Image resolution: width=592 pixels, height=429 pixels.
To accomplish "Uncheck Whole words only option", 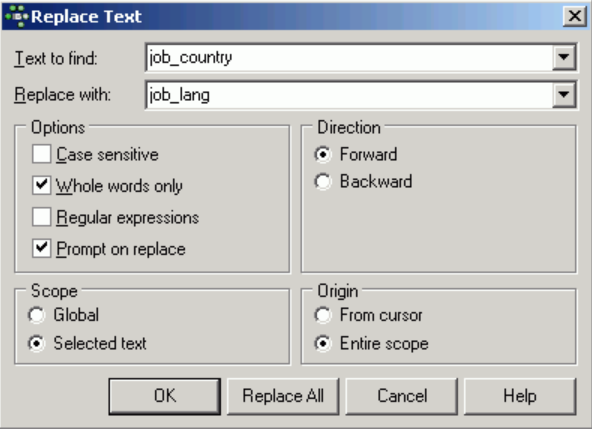I will tap(42, 185).
